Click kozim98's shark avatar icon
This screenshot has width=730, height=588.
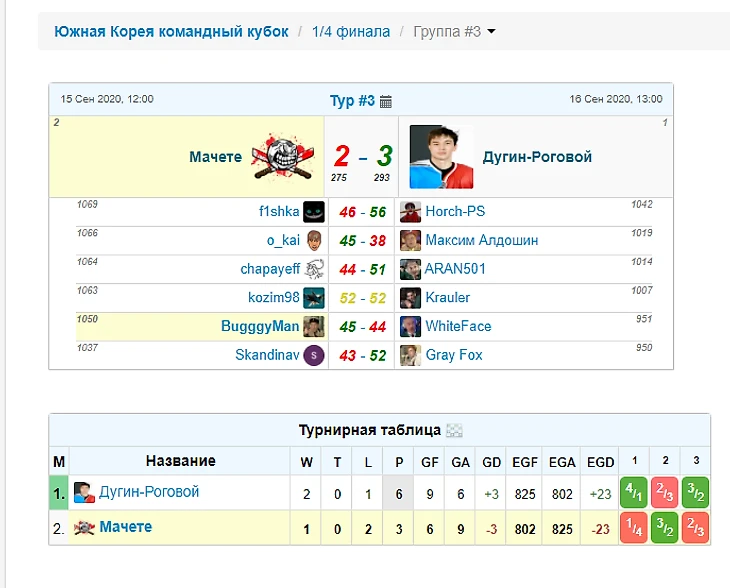pos(314,298)
